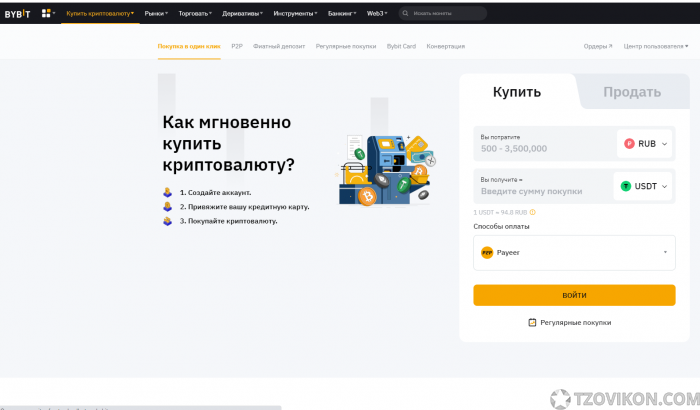Expand the USDT coin dropdown
This screenshot has height=410, width=700.
(643, 186)
